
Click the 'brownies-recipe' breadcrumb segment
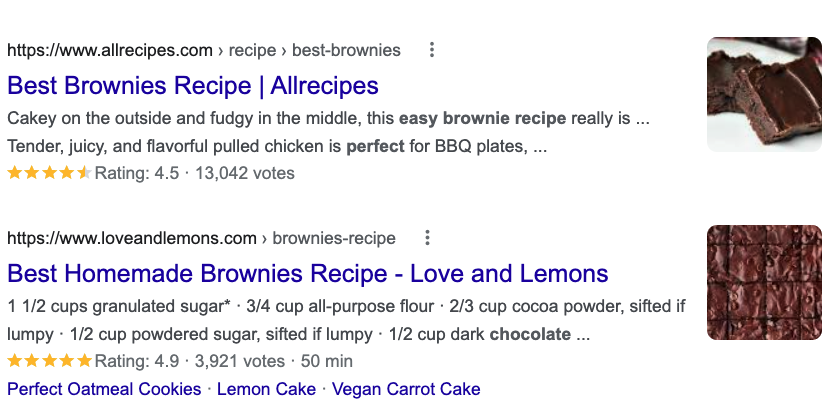coord(334,239)
